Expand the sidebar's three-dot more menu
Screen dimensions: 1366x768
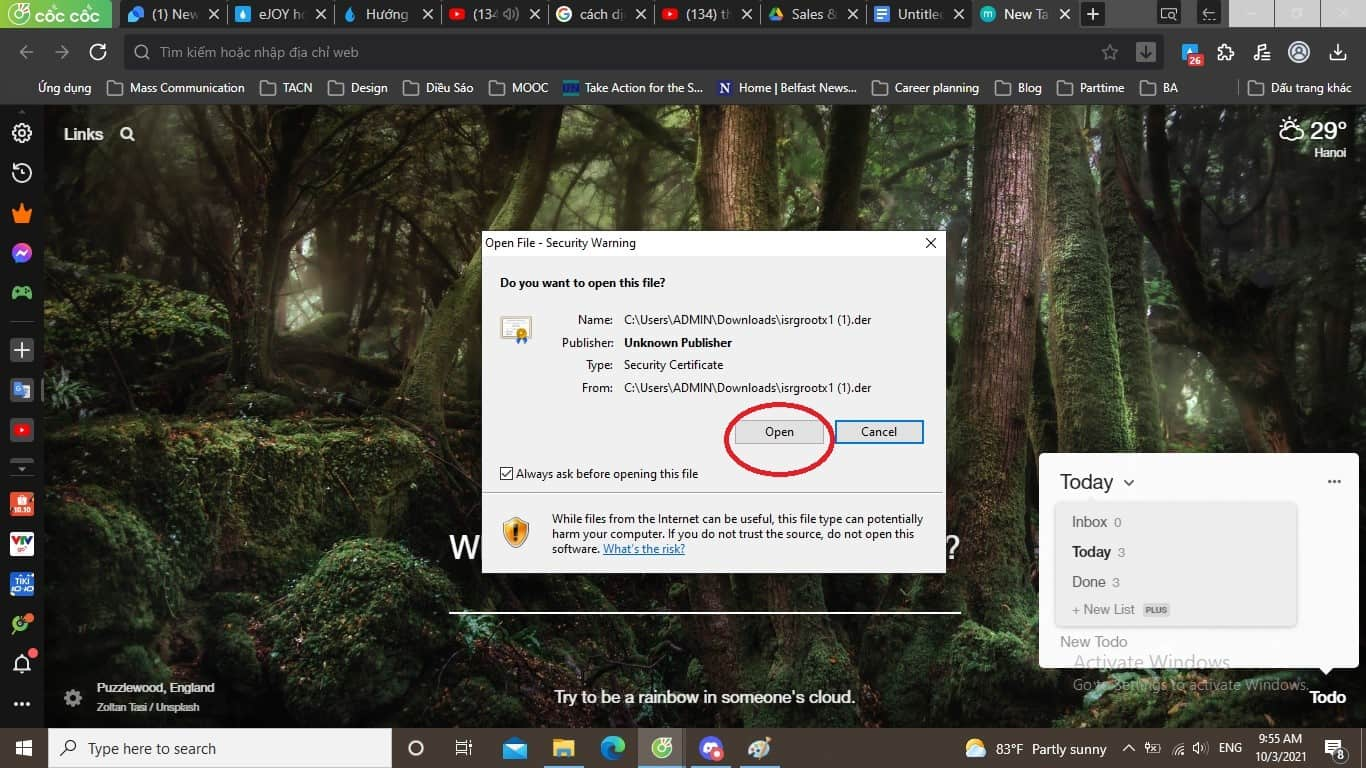pyautogui.click(x=21, y=704)
